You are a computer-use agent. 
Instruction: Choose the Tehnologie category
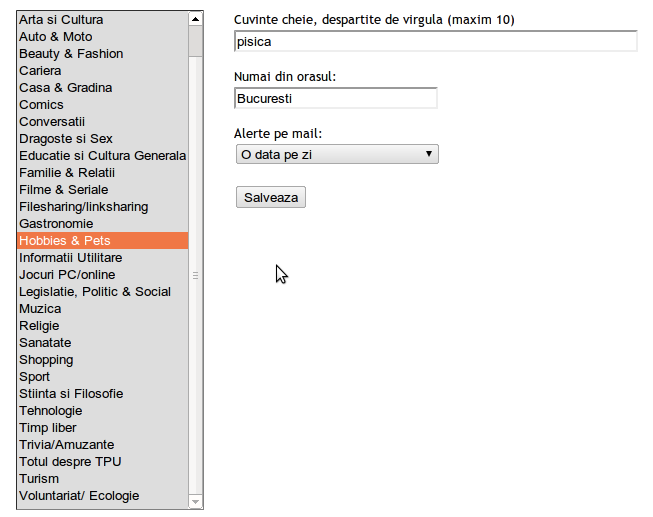point(102,411)
